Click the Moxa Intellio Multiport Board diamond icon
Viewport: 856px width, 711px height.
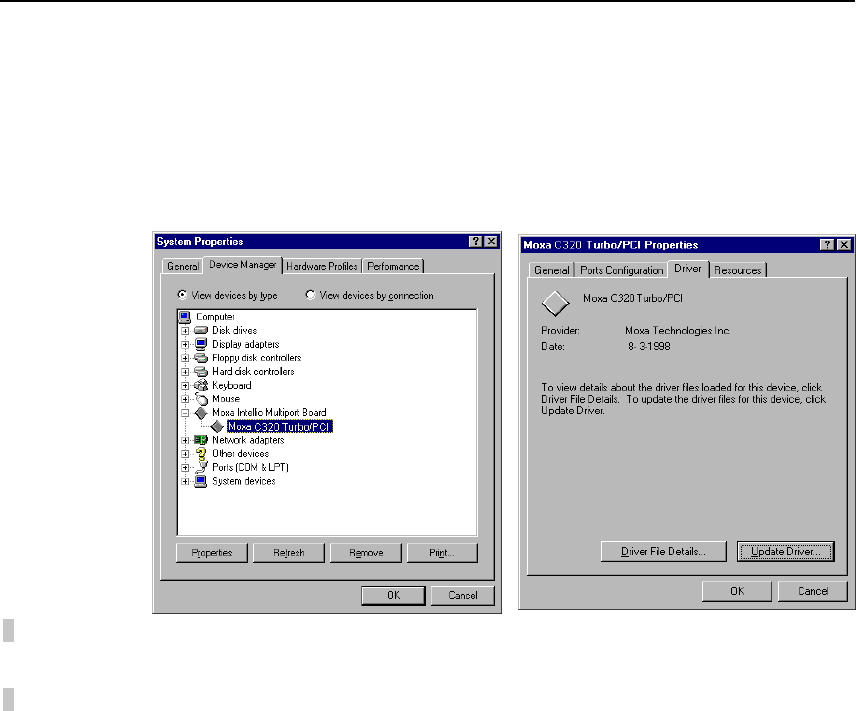(x=201, y=413)
